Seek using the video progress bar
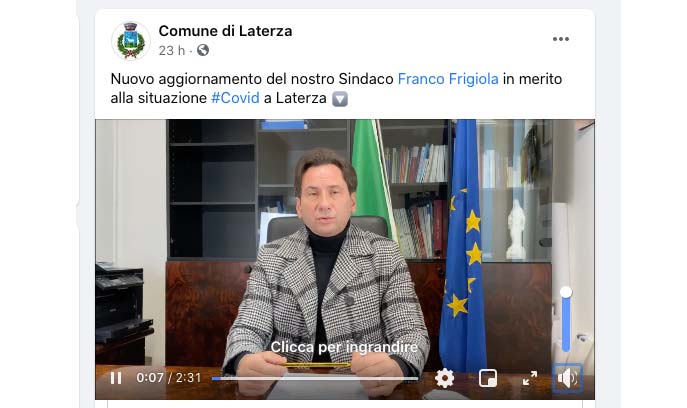Image resolution: width=687 pixels, height=408 pixels. pos(315,378)
